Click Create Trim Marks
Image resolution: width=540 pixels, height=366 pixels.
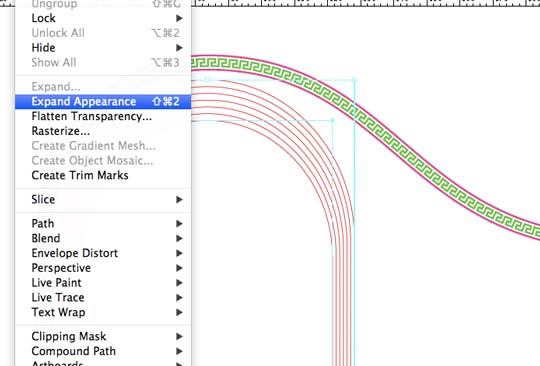pos(103,176)
